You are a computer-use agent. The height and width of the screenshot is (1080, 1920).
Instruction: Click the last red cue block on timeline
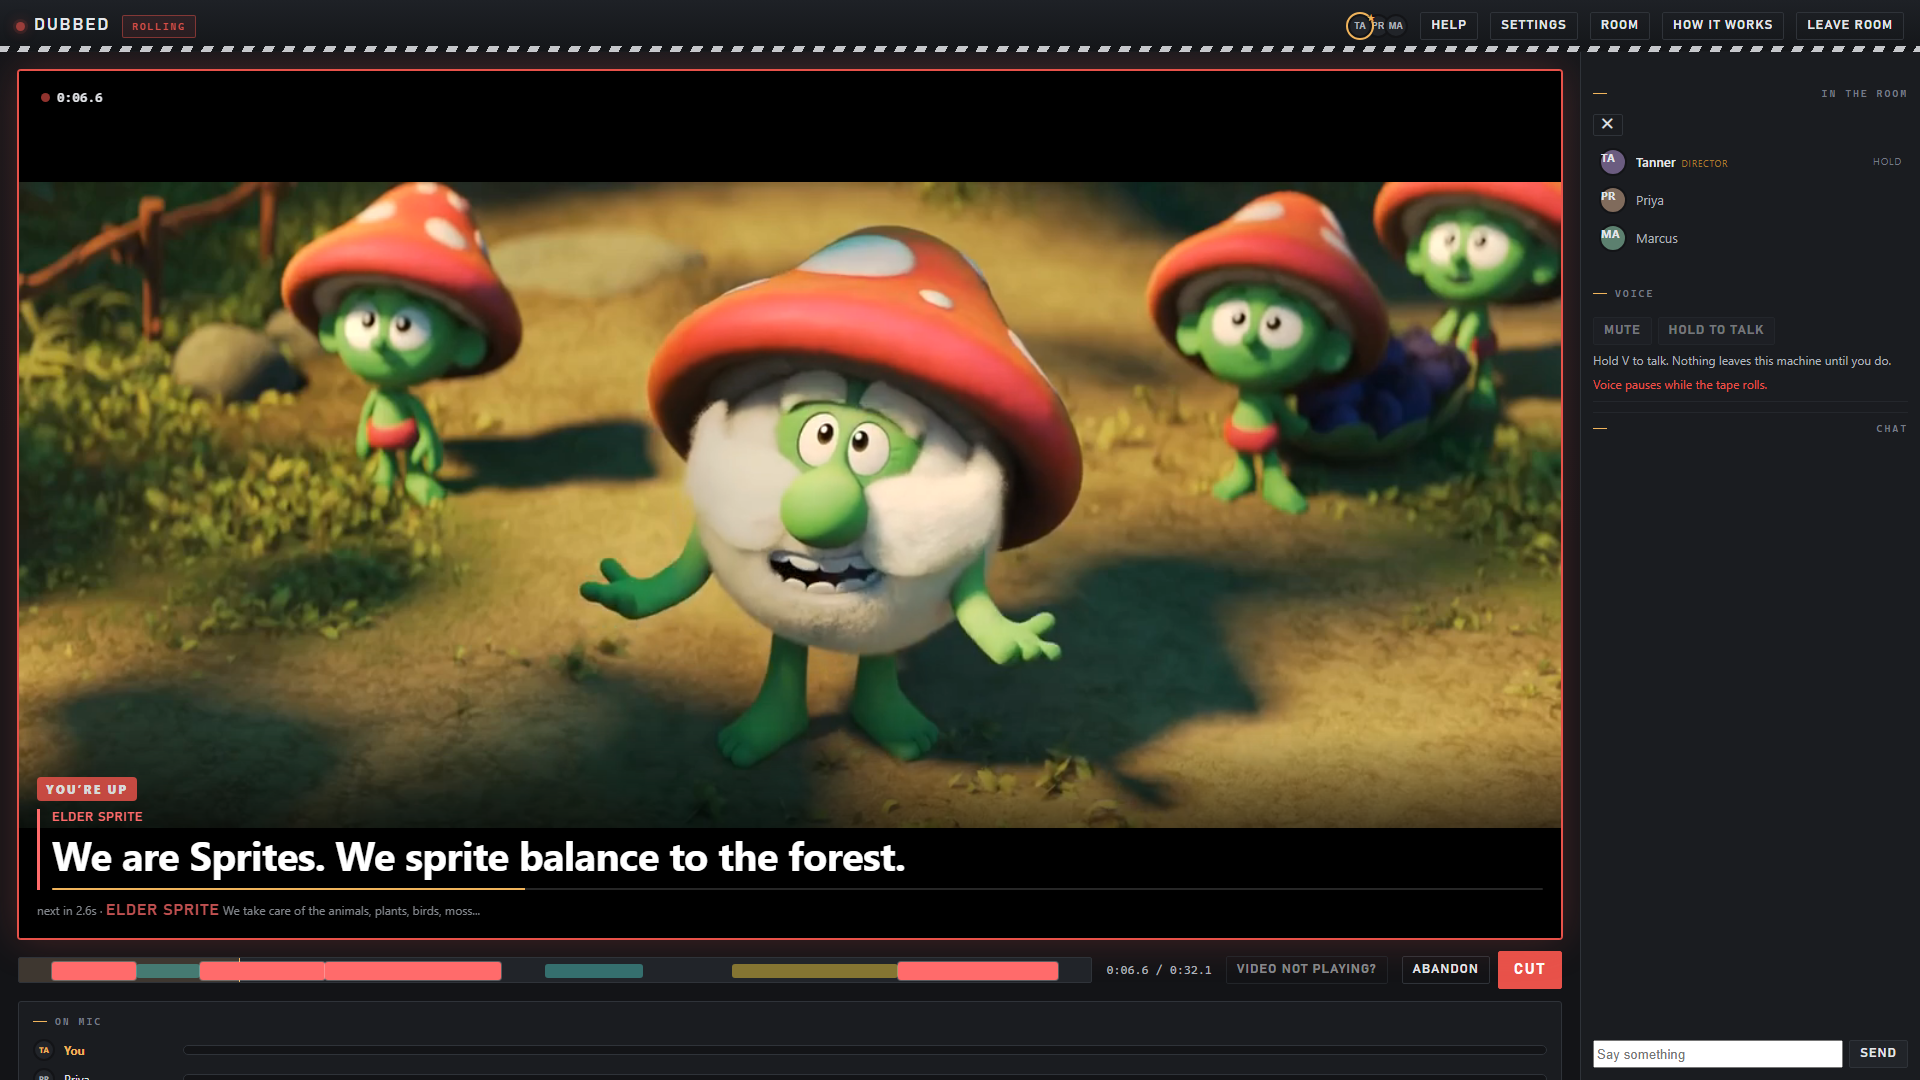[977, 970]
